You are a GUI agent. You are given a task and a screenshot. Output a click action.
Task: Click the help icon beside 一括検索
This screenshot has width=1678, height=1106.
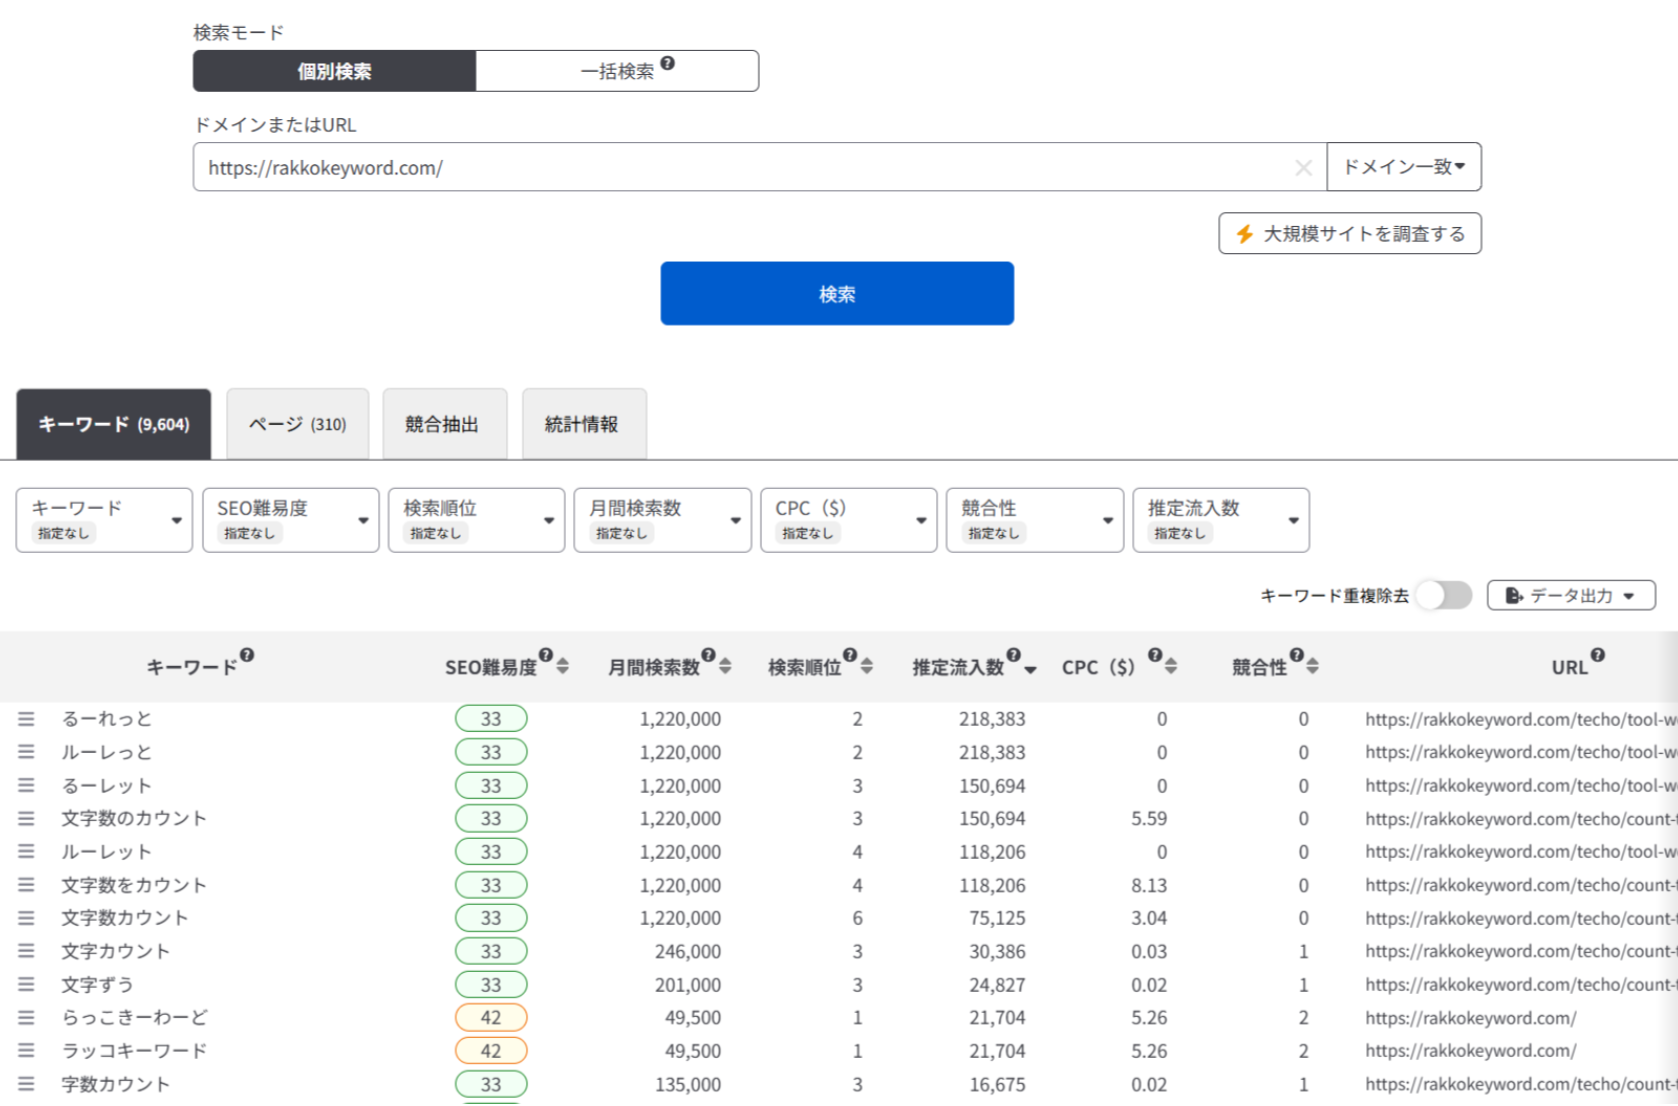point(668,63)
